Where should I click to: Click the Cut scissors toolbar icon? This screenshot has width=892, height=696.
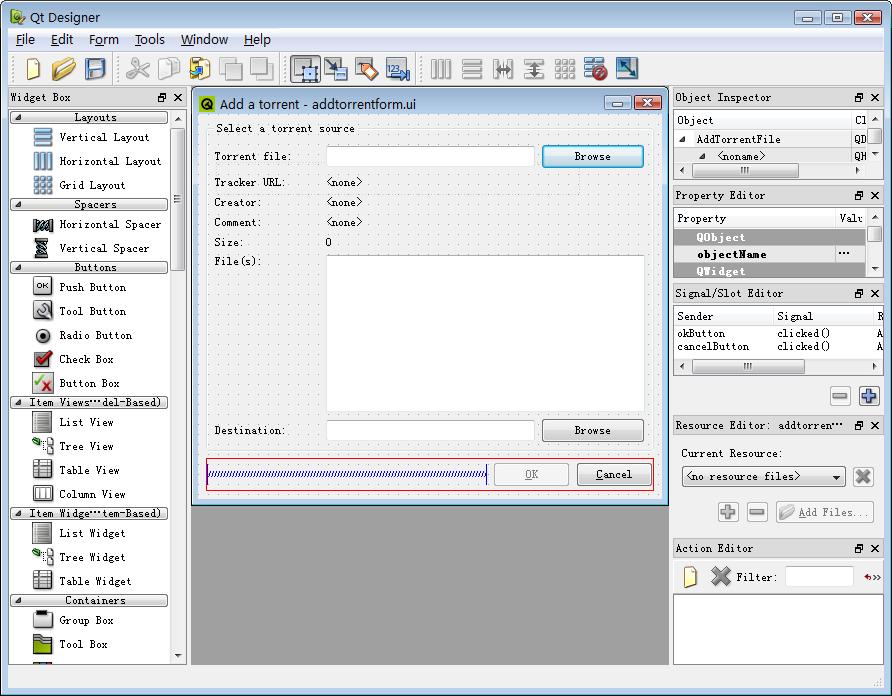pos(138,69)
